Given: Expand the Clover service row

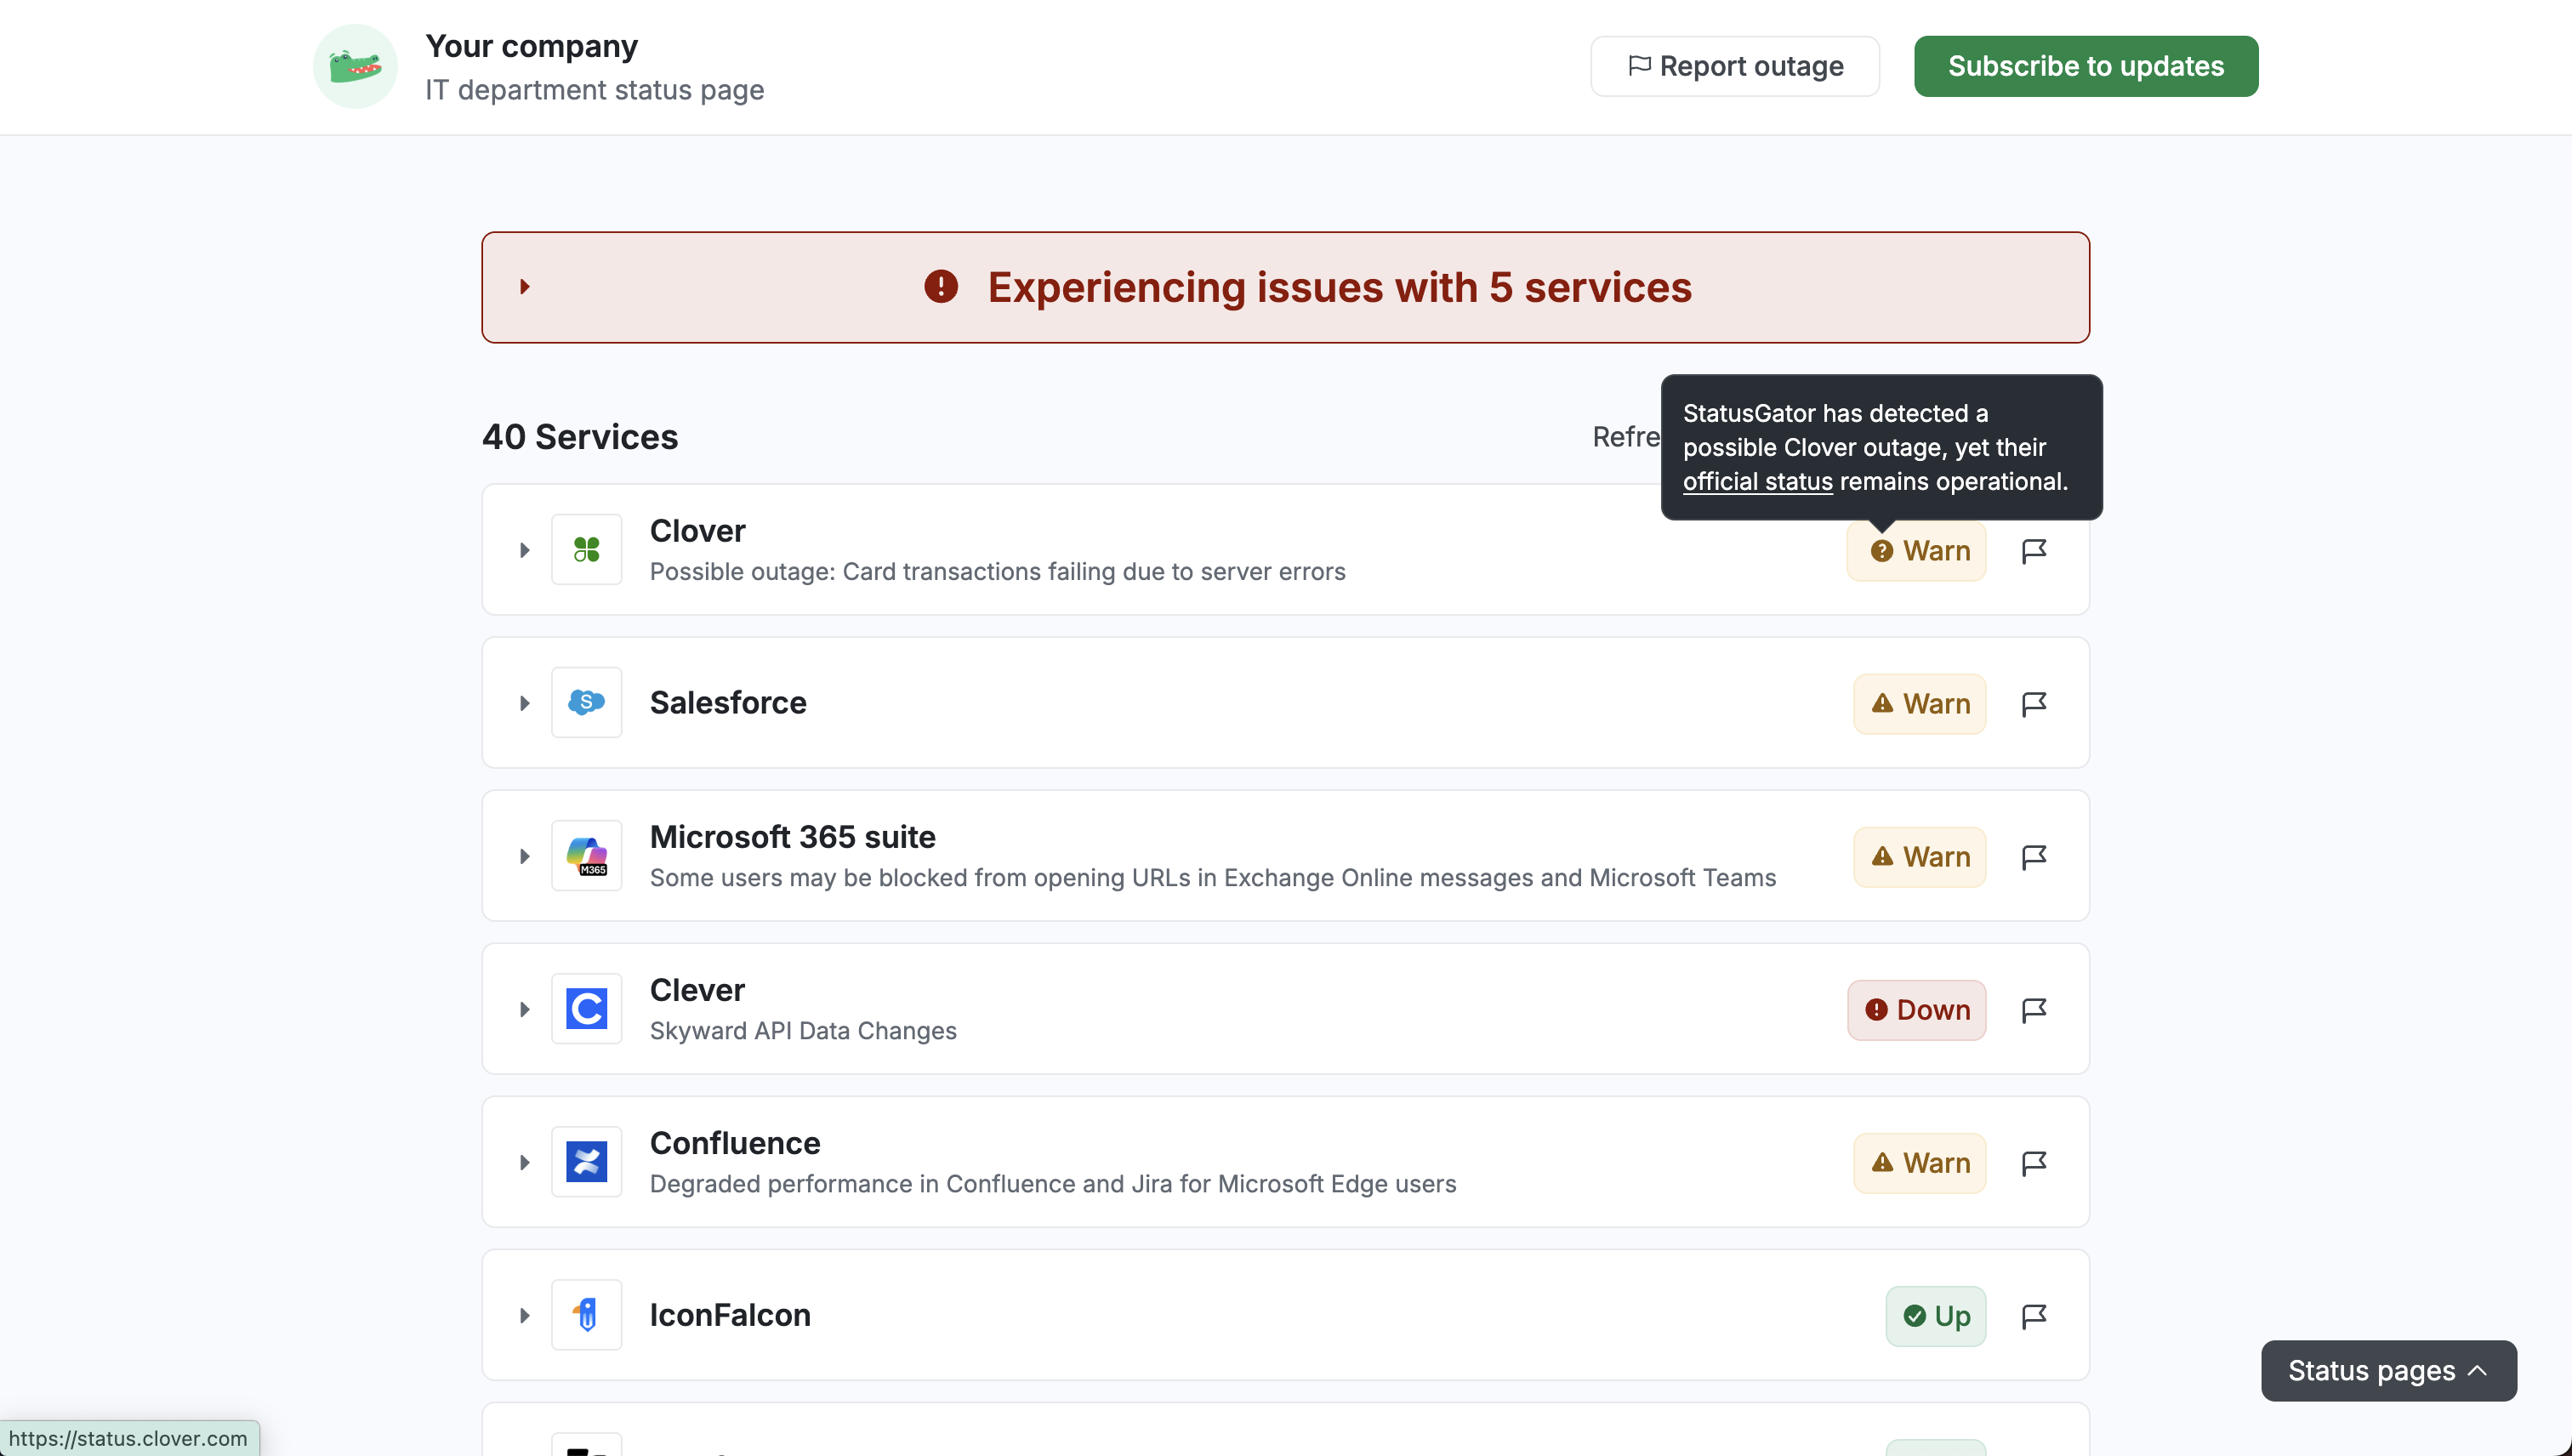Looking at the screenshot, I should (x=524, y=550).
